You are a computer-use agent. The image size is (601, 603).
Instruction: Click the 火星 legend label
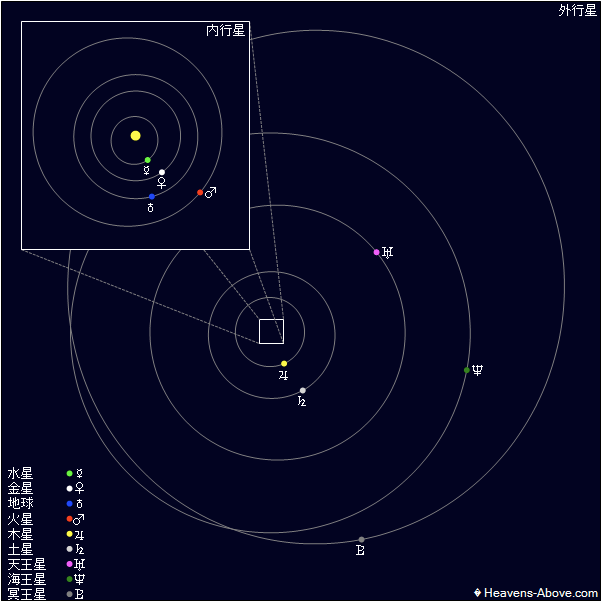pos(20,519)
